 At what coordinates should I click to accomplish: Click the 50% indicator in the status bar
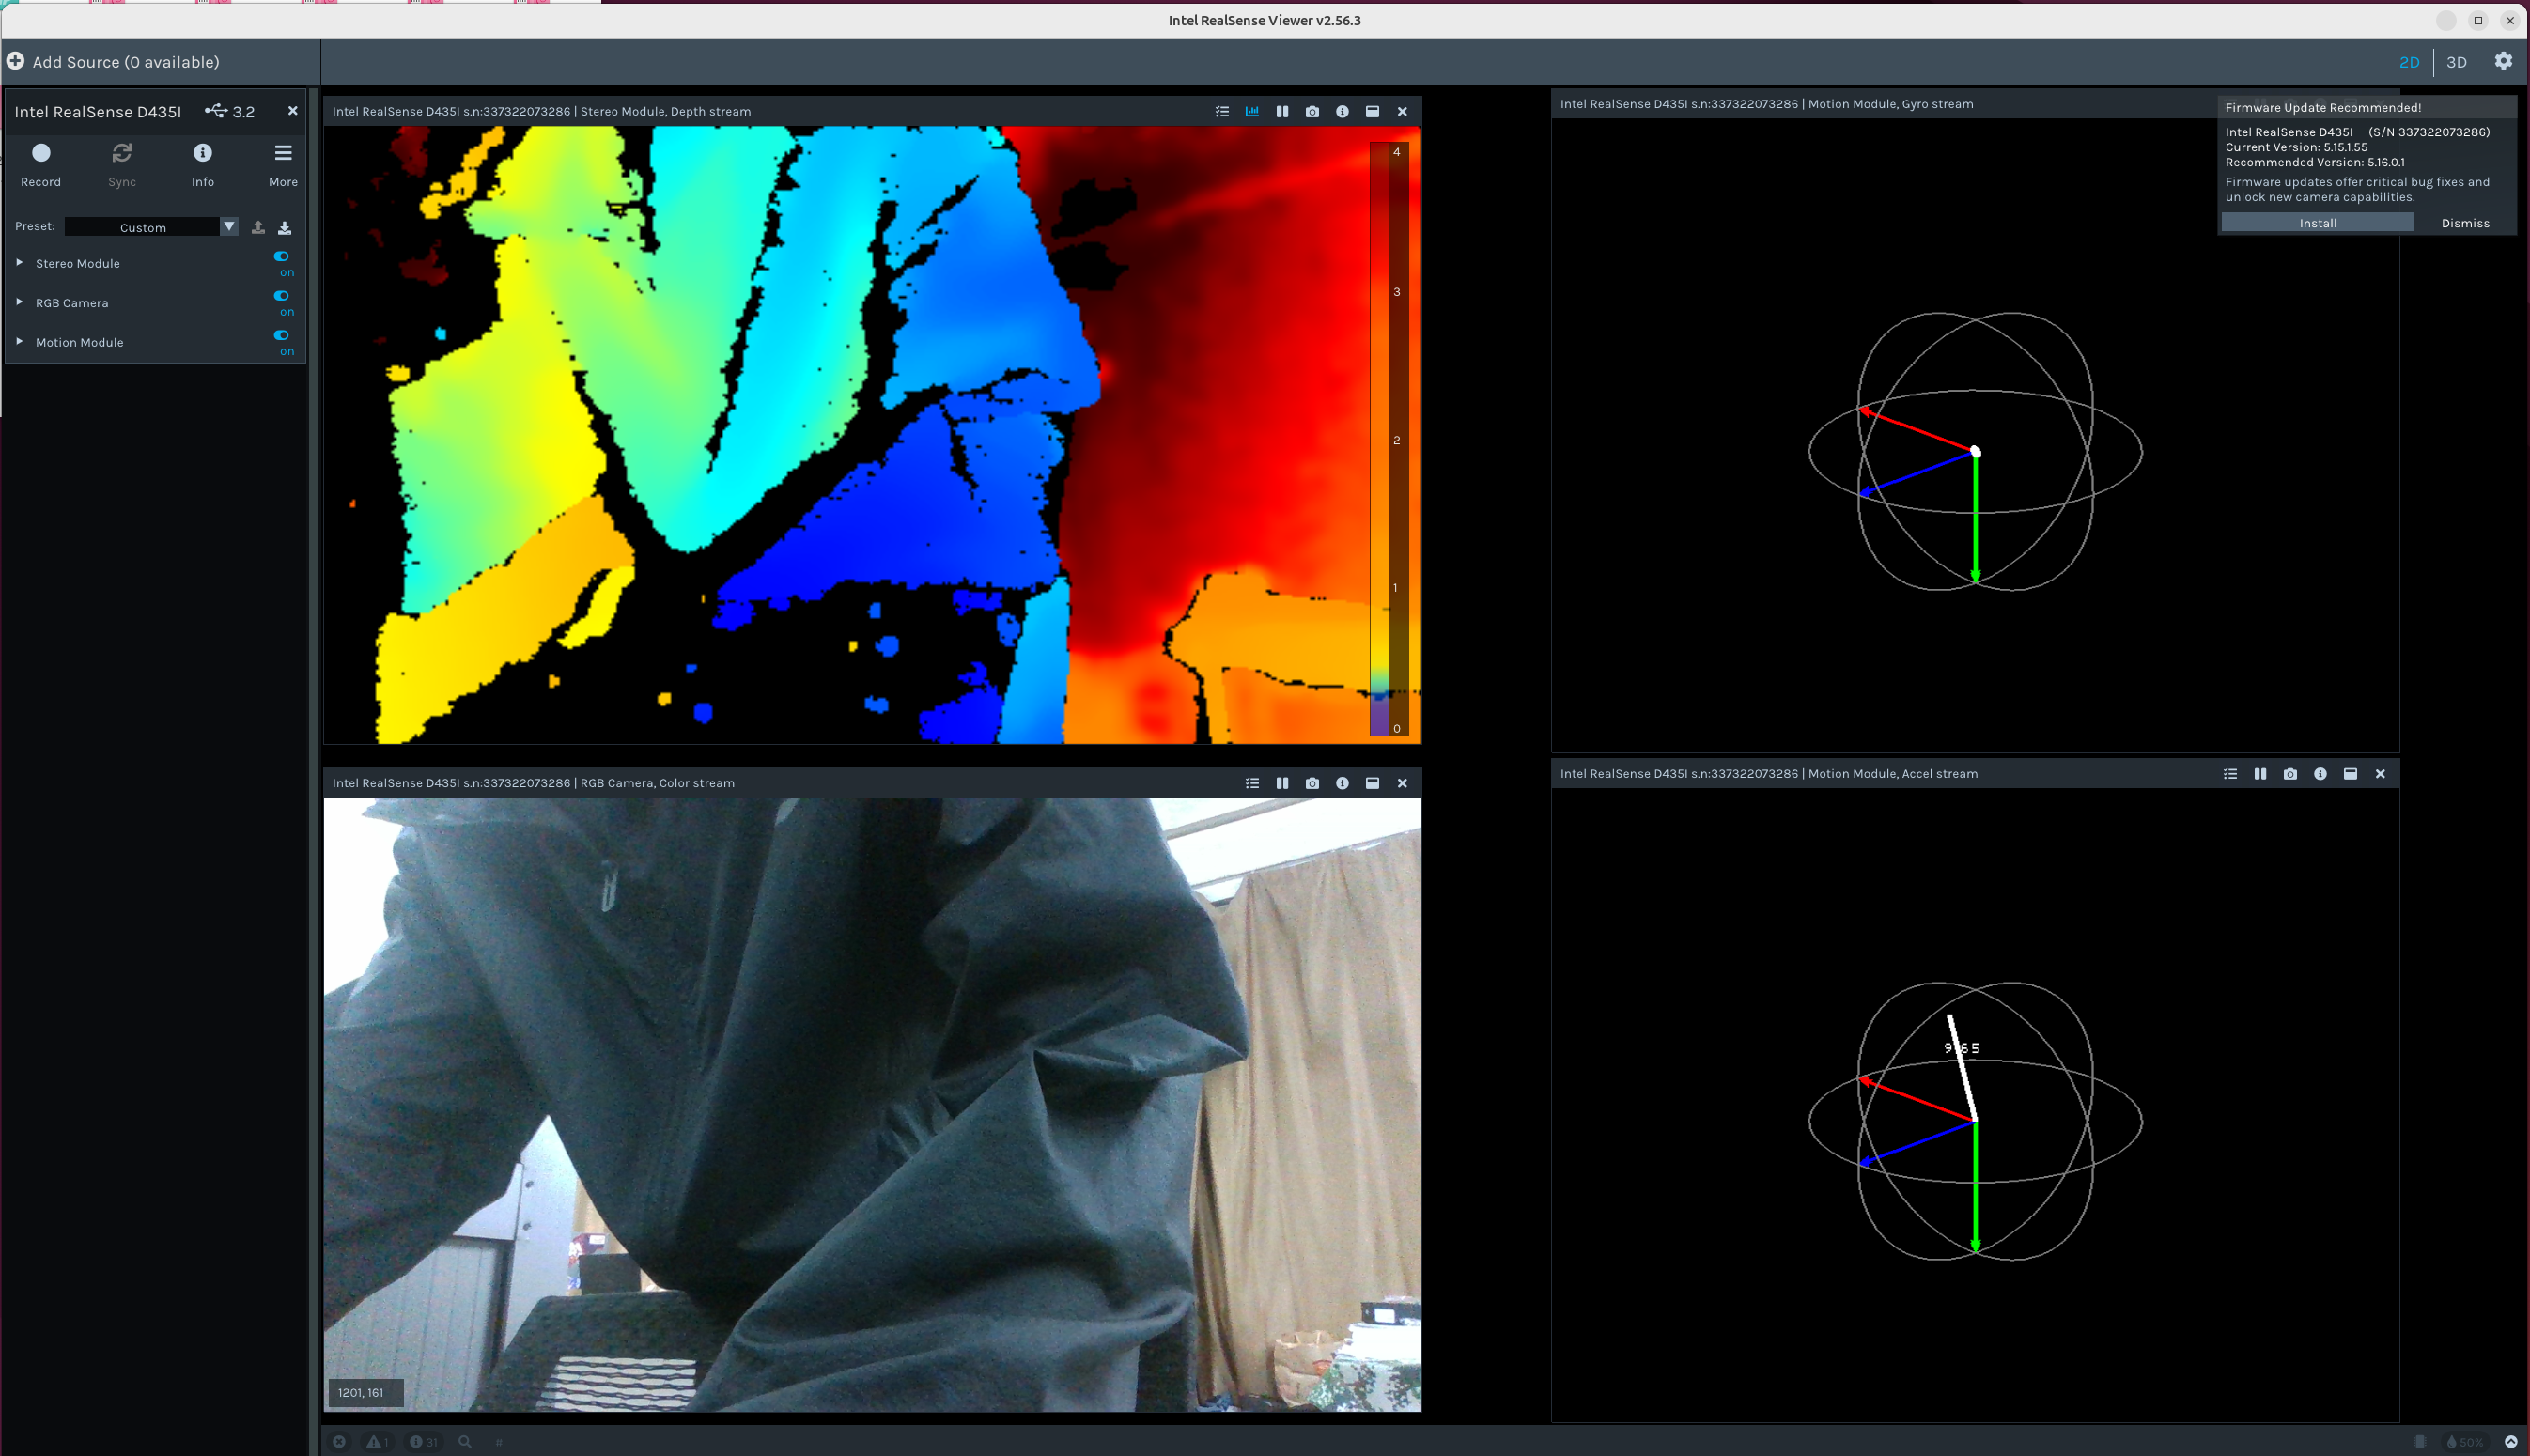pyautogui.click(x=2465, y=1441)
